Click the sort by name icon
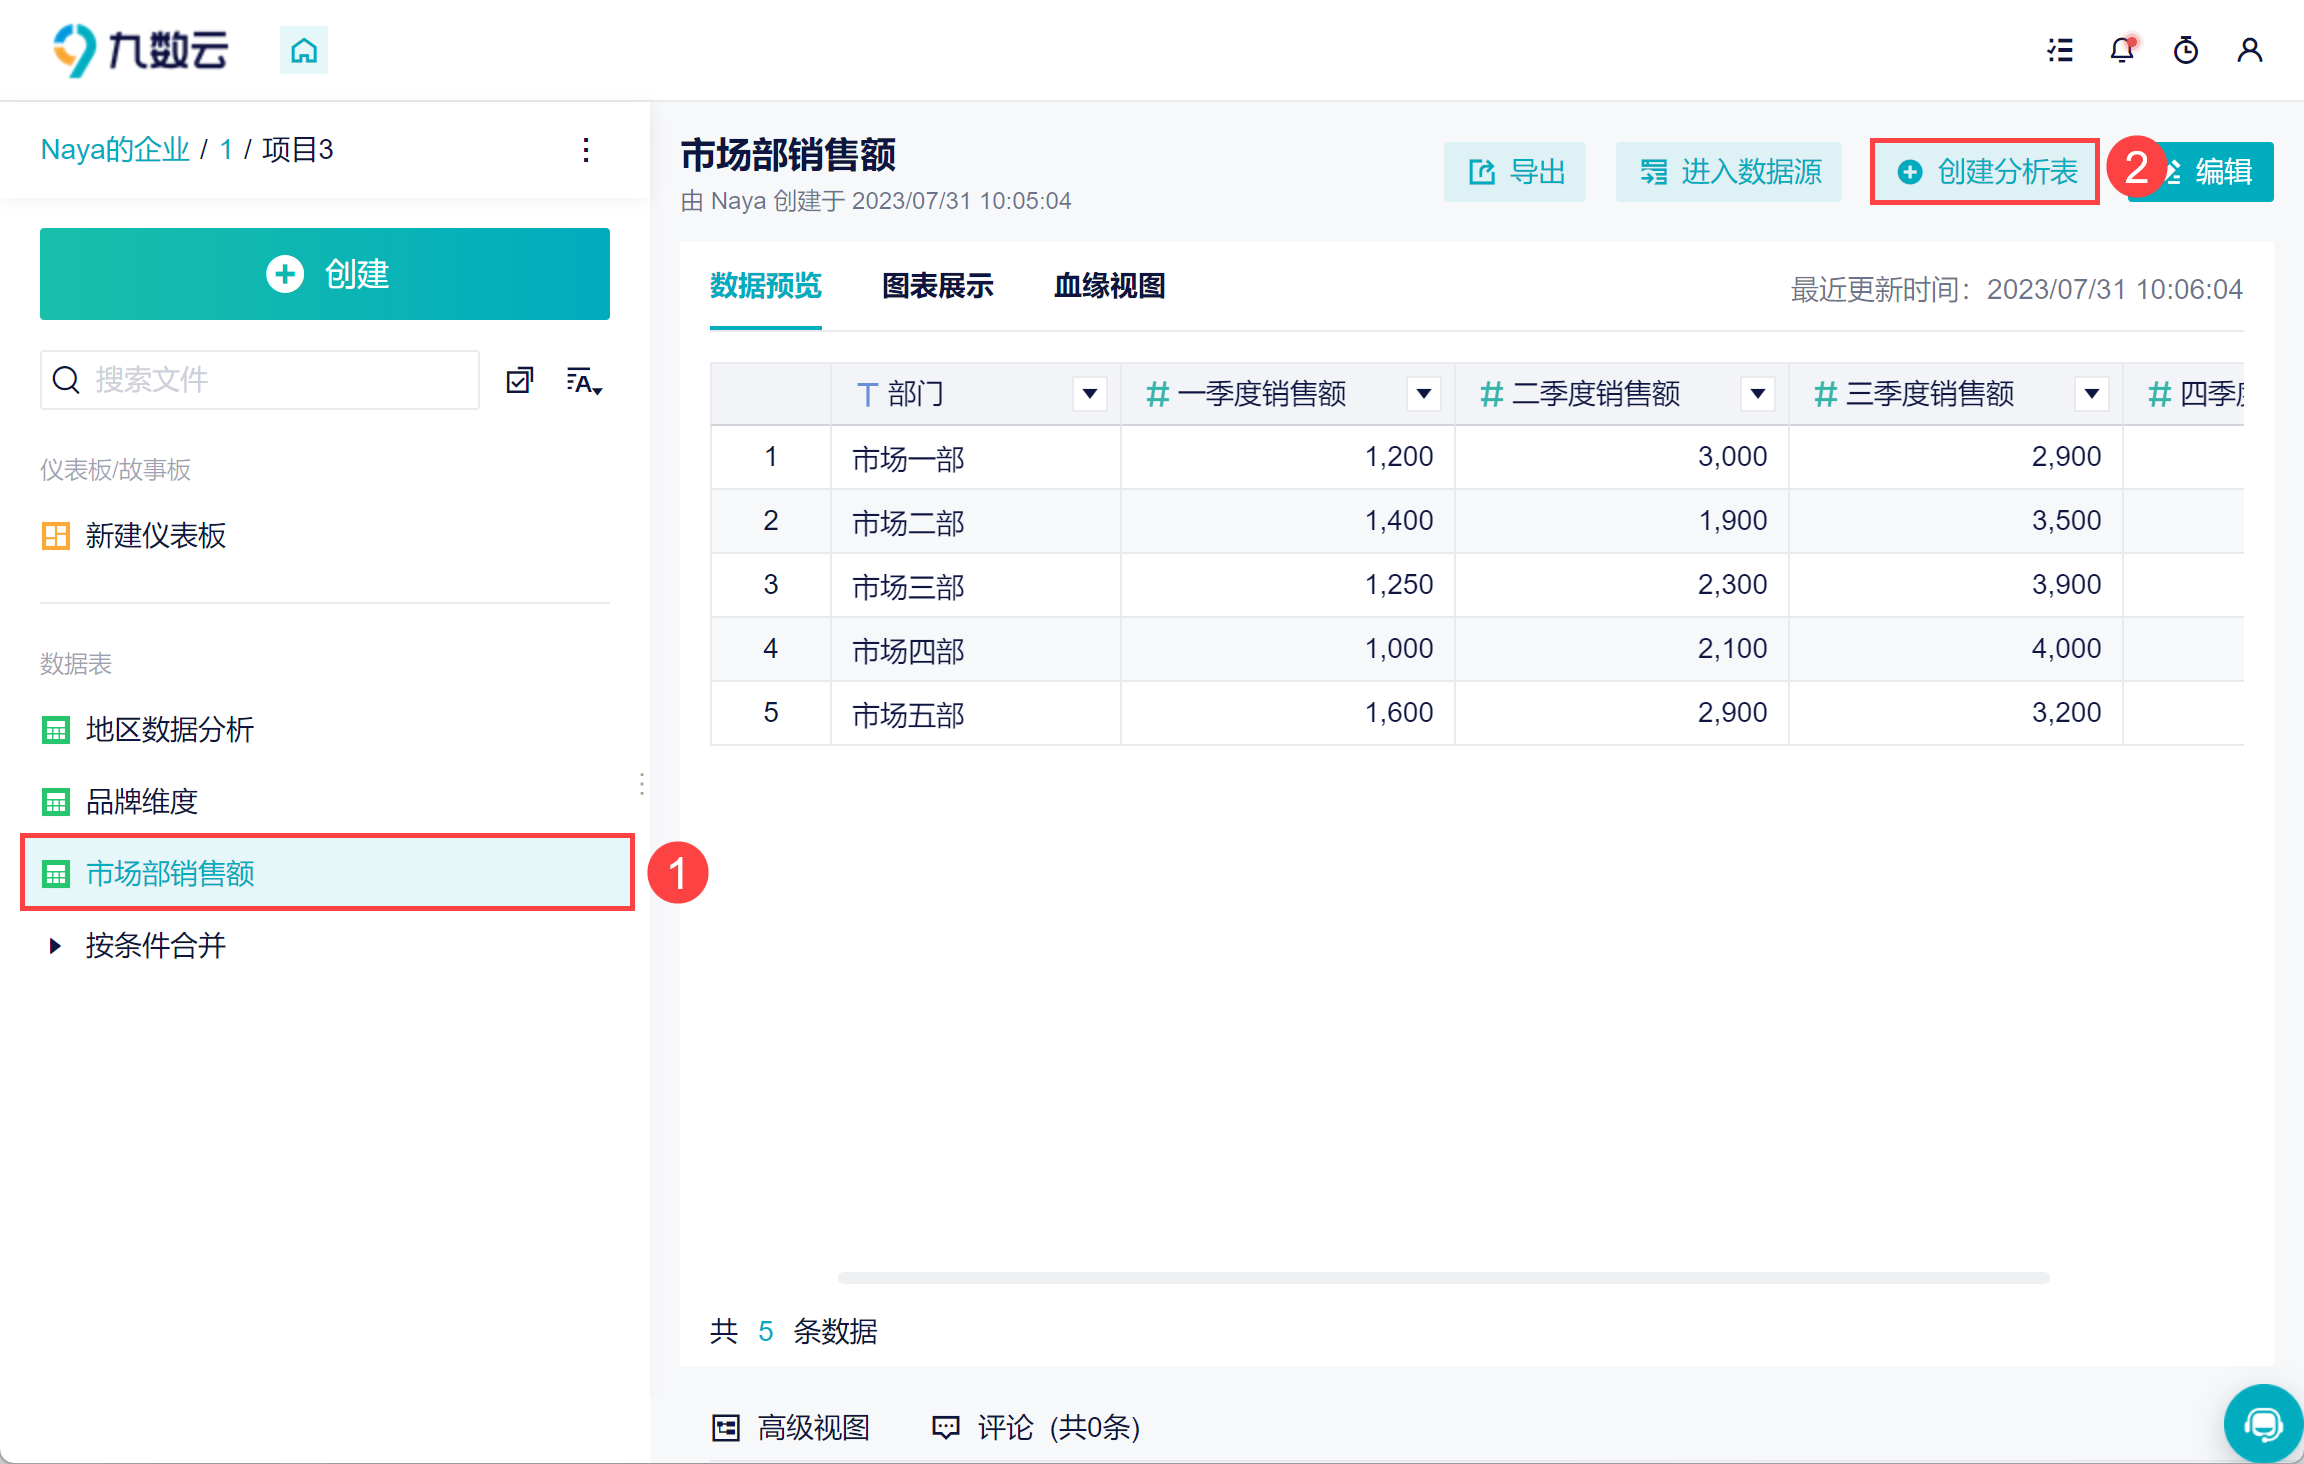Viewport: 2304px width, 1464px height. [x=584, y=381]
